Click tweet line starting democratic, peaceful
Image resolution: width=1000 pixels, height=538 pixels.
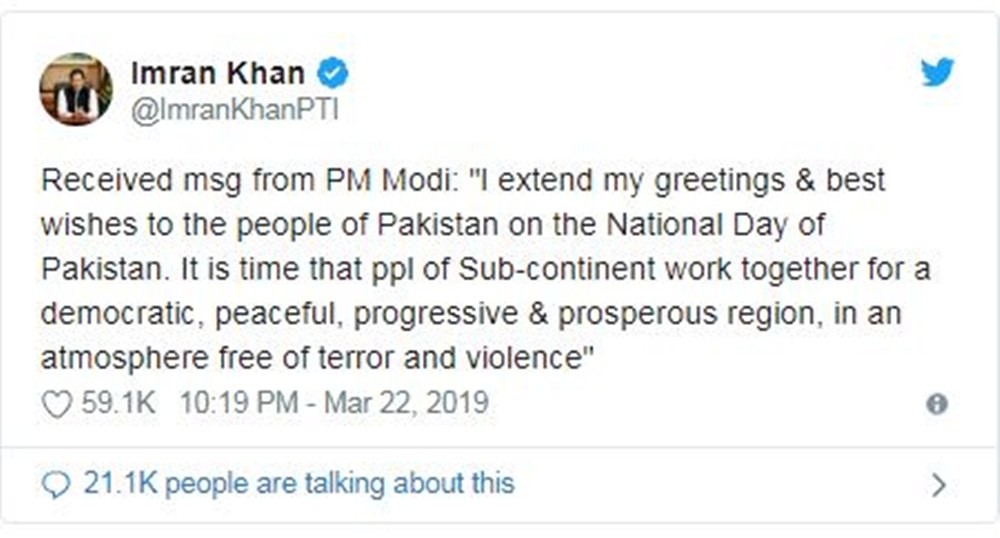click(471, 314)
